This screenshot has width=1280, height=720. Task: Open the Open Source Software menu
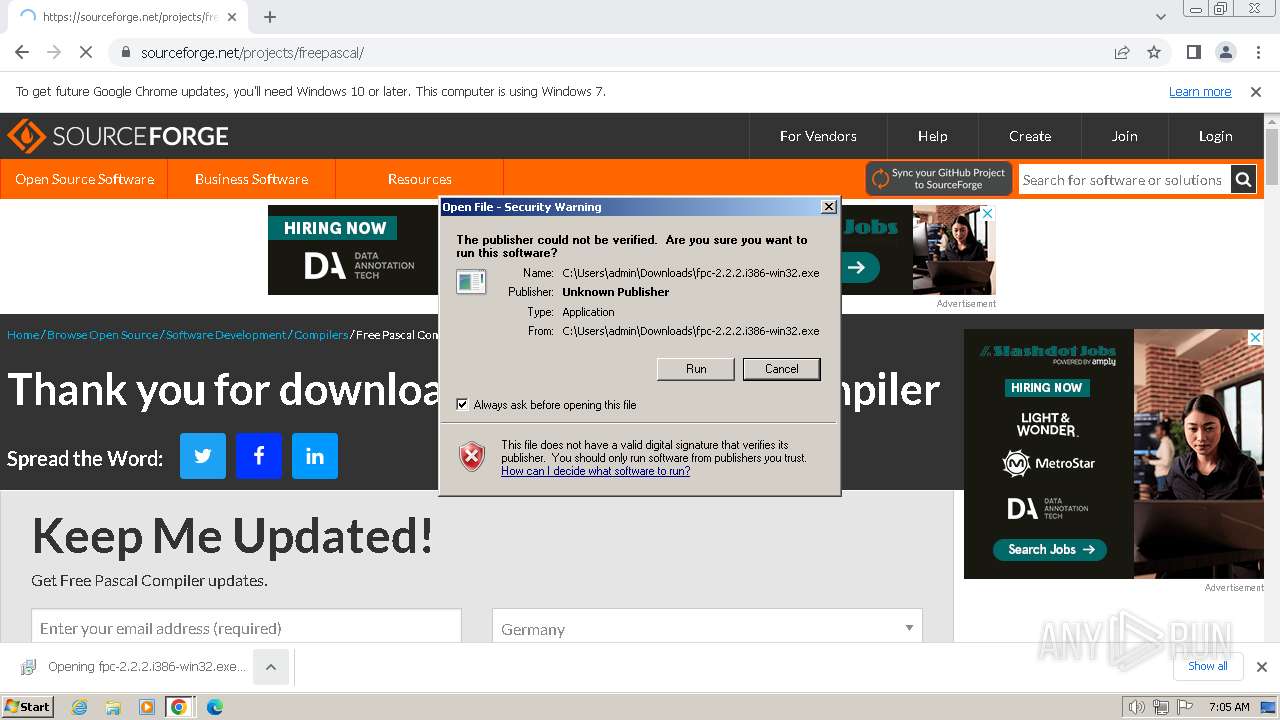coord(84,179)
